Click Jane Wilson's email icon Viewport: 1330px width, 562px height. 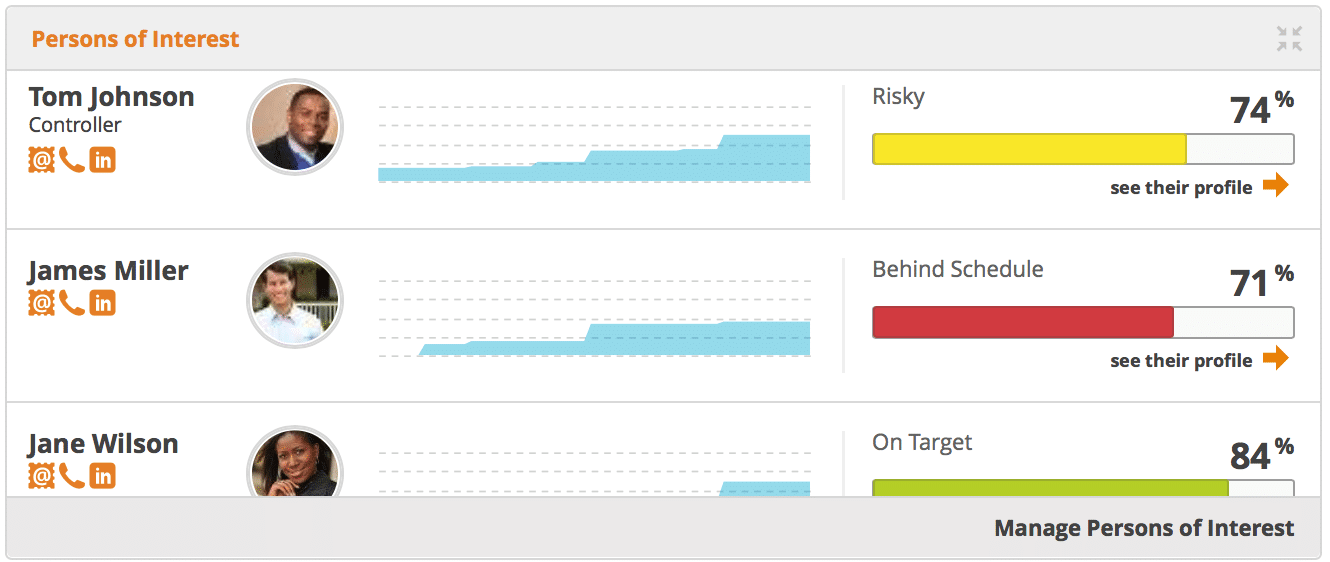[42, 476]
